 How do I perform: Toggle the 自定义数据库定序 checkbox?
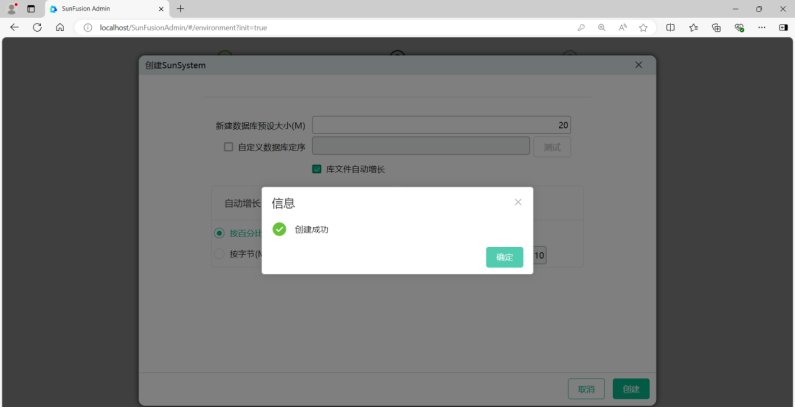[x=229, y=147]
